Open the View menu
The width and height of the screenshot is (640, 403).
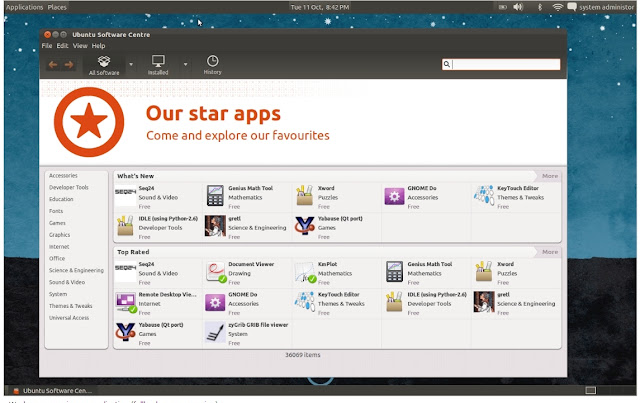click(80, 46)
